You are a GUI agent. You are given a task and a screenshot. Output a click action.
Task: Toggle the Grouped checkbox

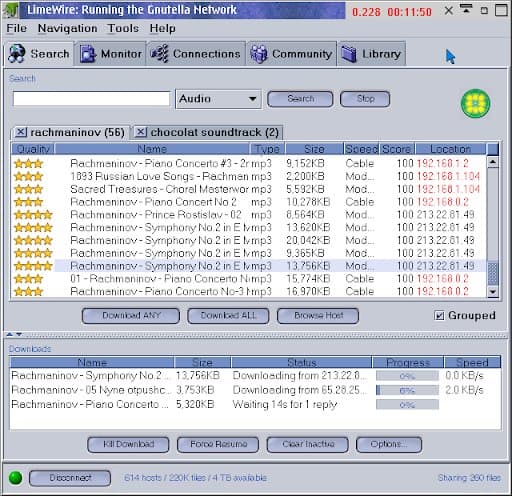(x=439, y=315)
